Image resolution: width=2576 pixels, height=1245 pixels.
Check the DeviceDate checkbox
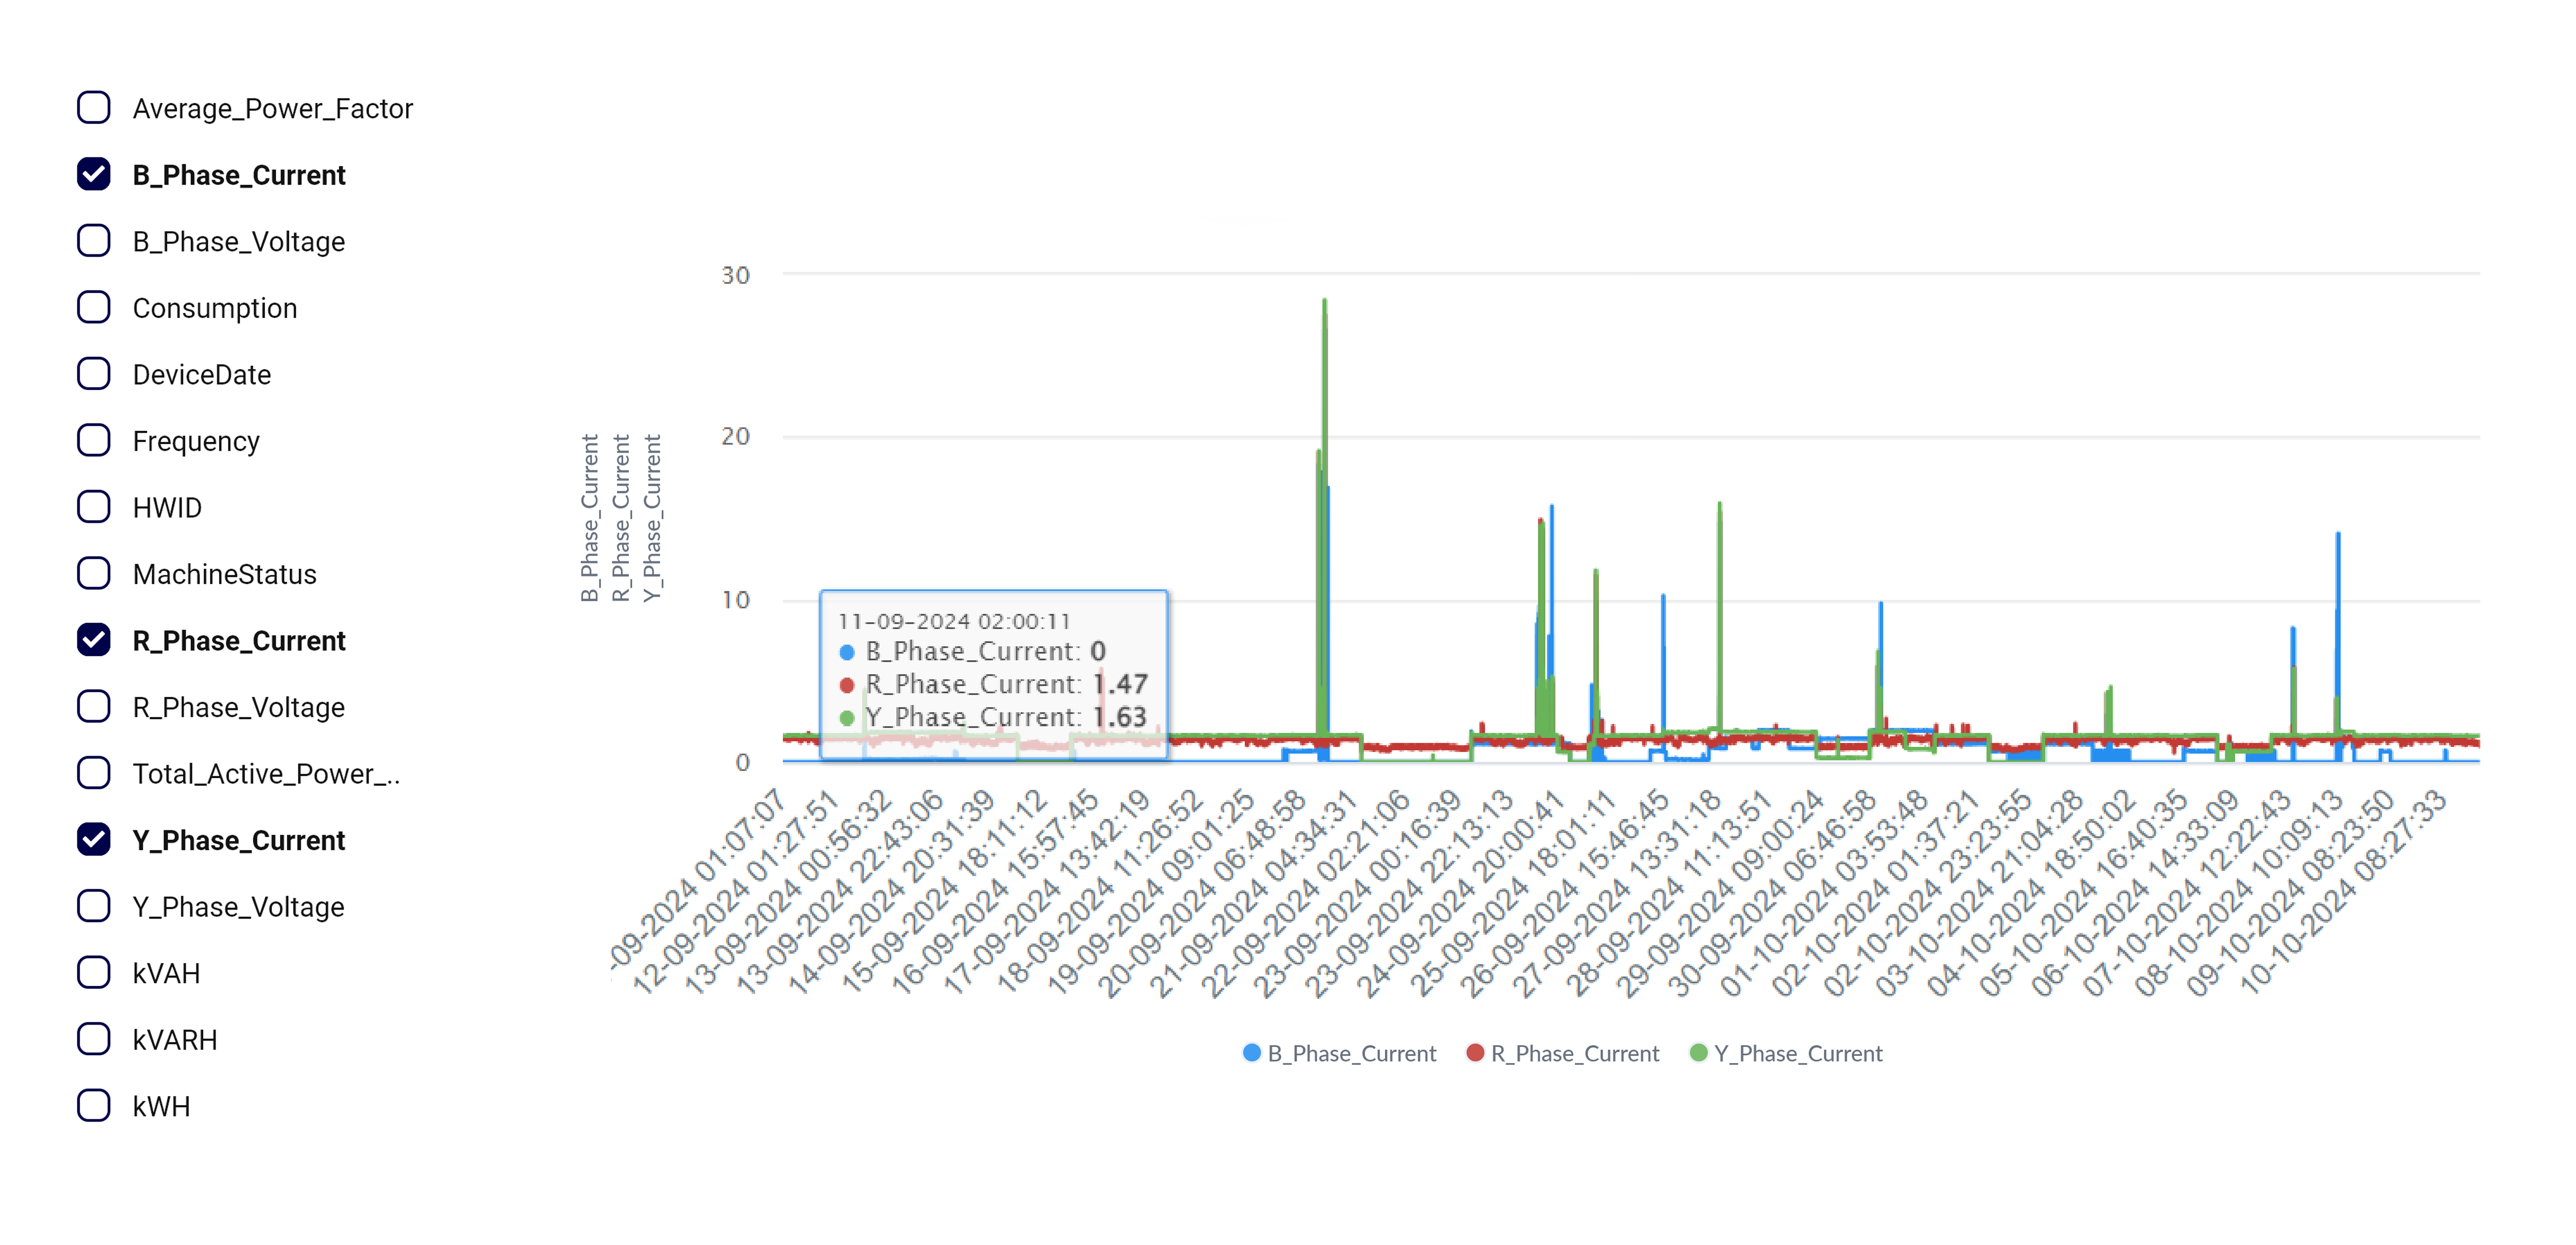[94, 374]
